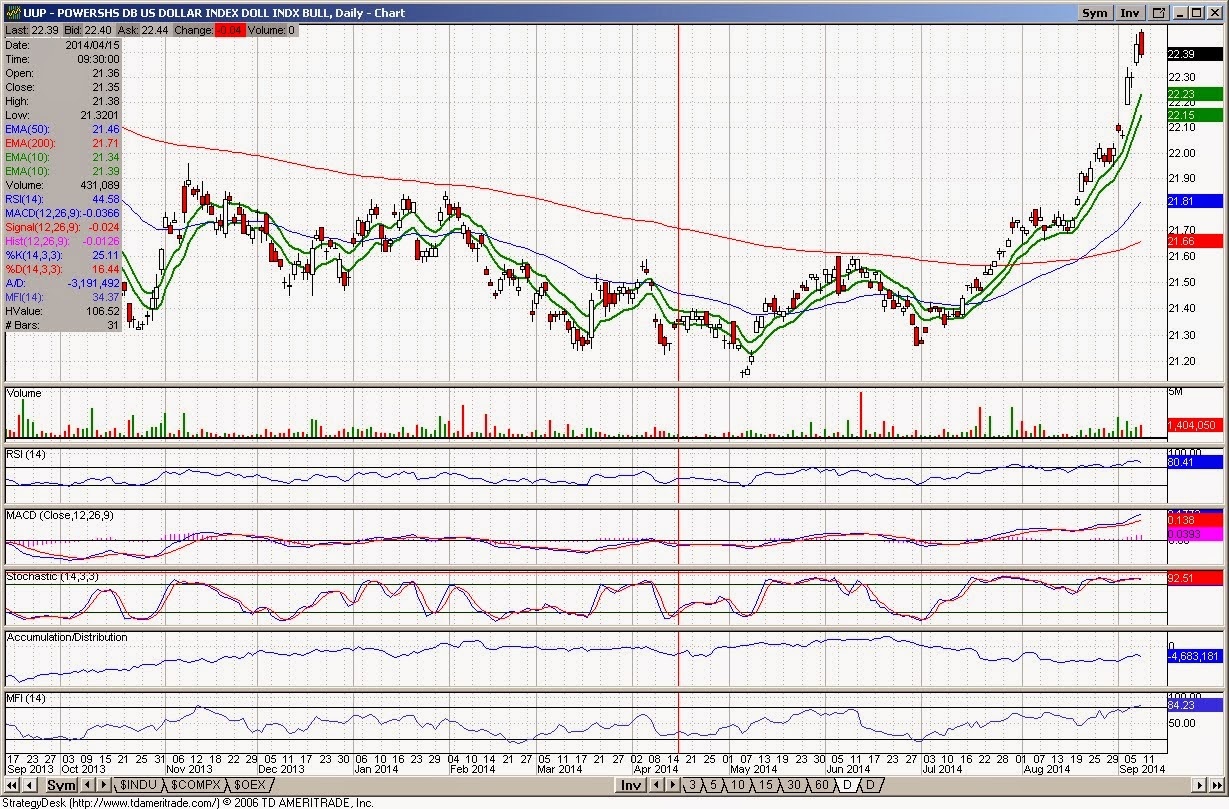Select the 15-minute interval tab

(765, 785)
